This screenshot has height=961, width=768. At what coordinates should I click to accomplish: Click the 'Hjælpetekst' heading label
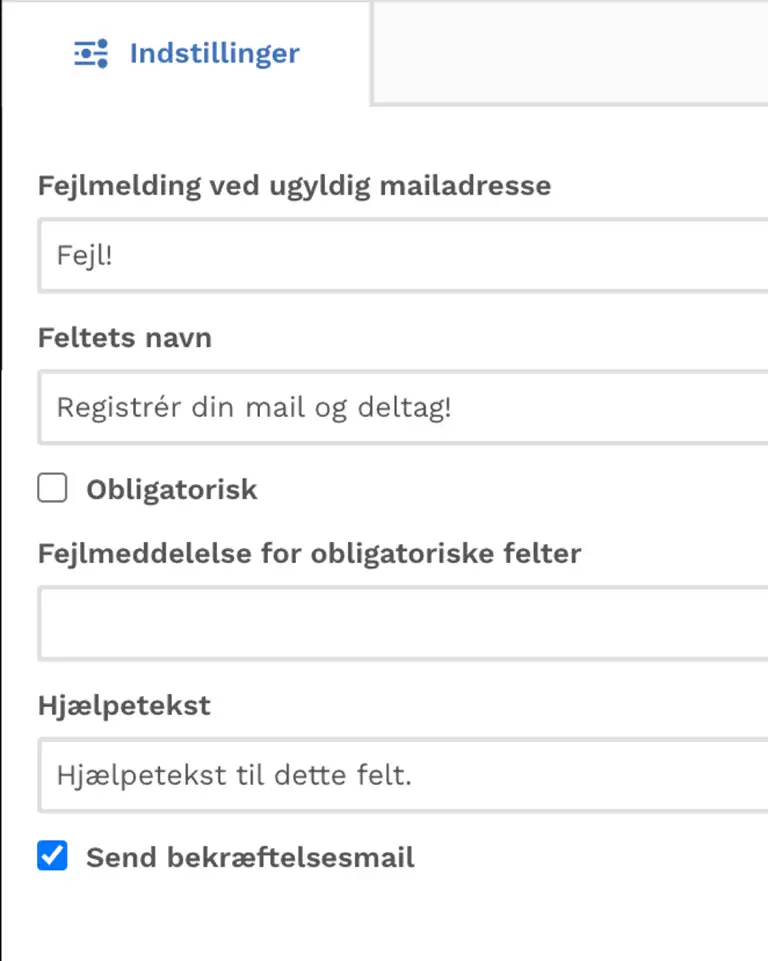[124, 706]
